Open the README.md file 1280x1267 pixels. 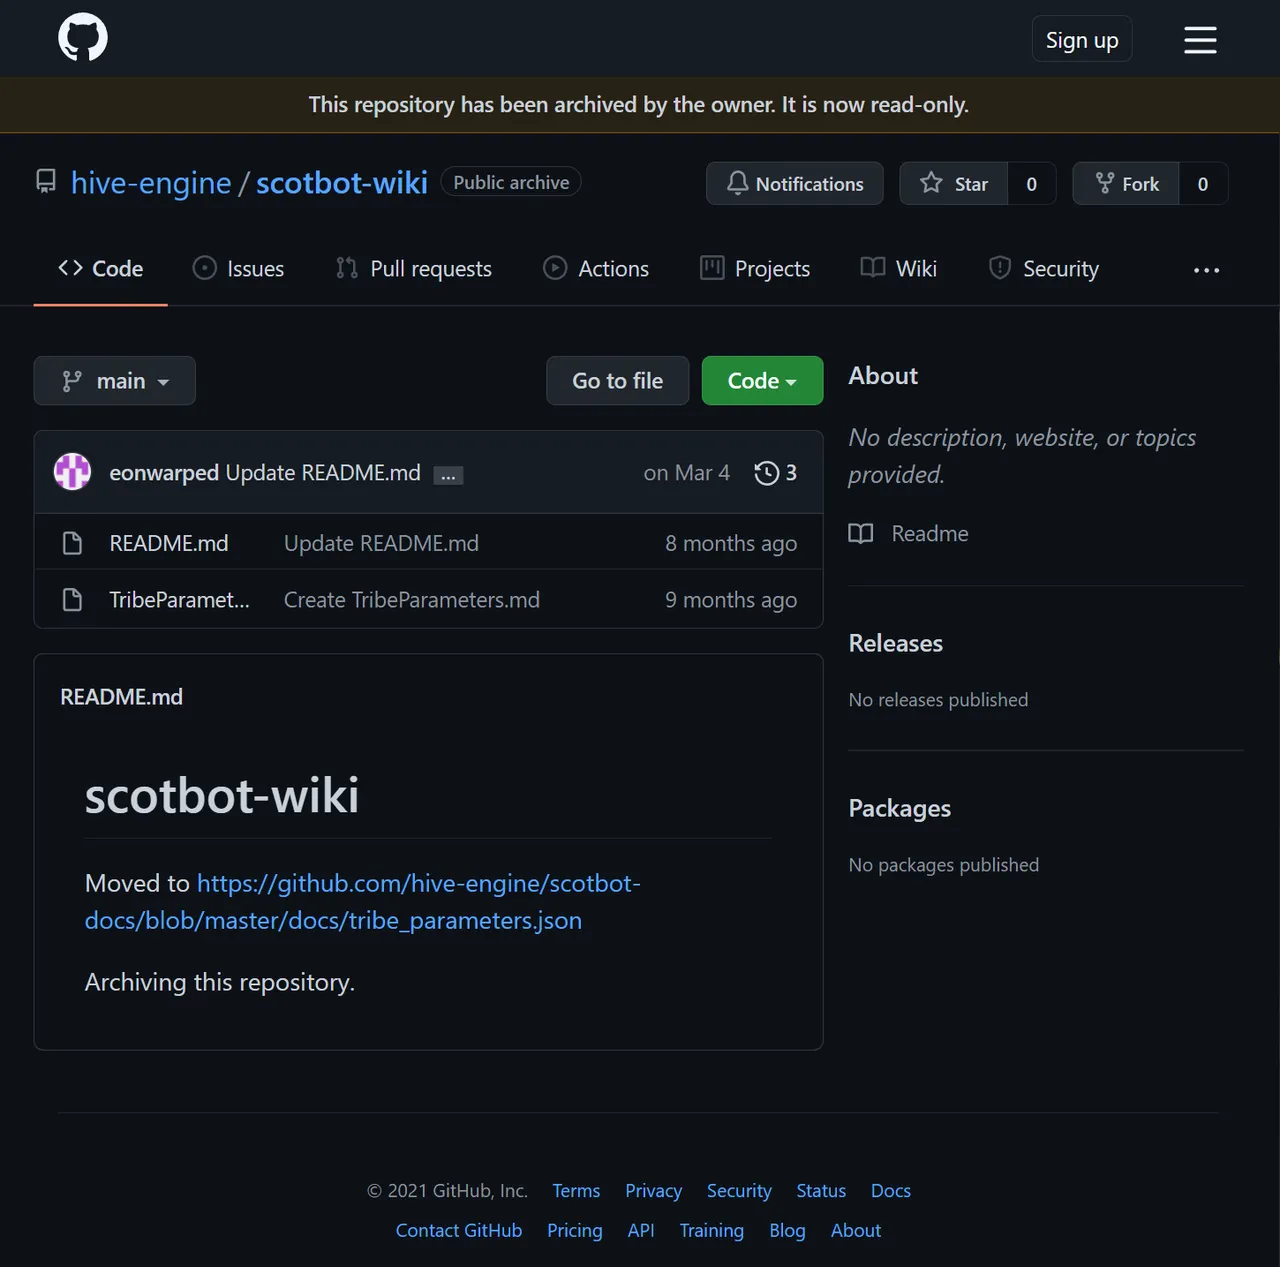point(169,543)
